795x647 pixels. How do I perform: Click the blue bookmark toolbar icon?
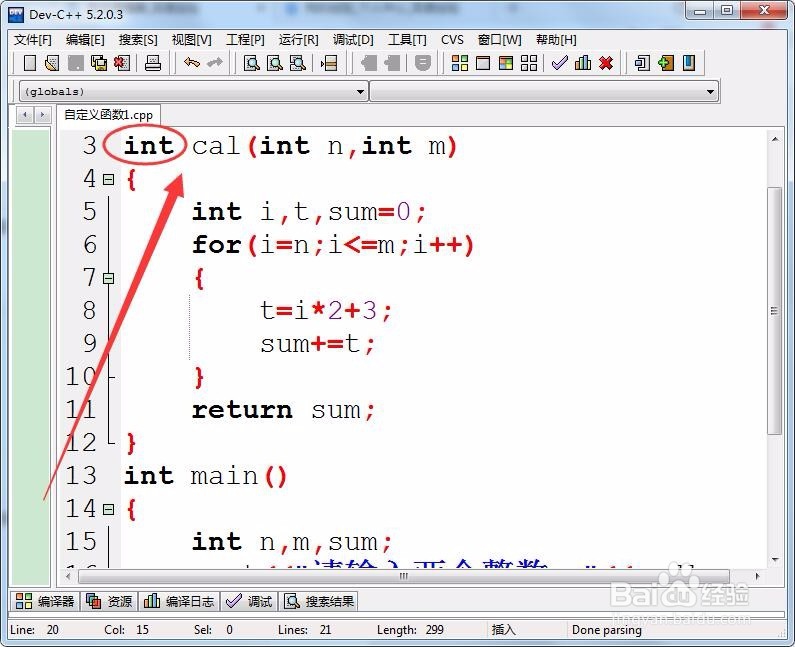pyautogui.click(x=689, y=63)
